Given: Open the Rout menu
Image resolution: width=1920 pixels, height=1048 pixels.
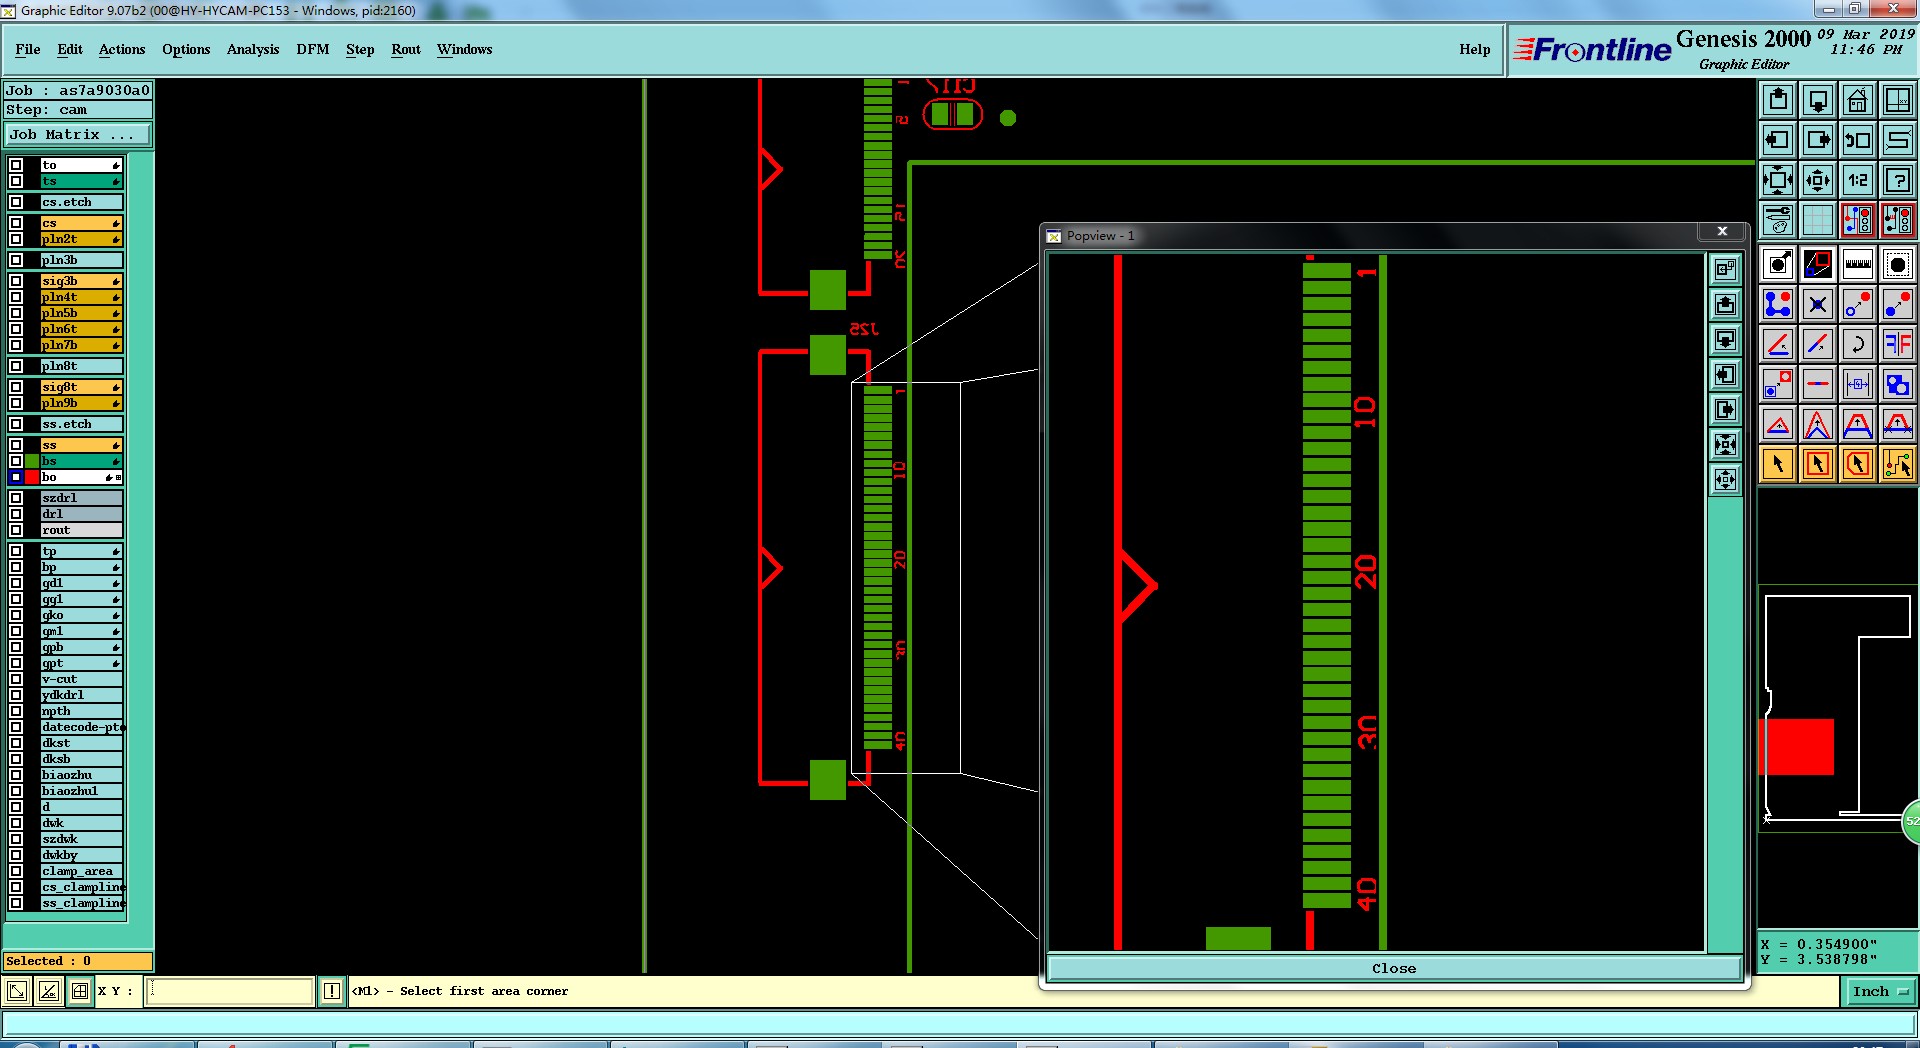Looking at the screenshot, I should [406, 49].
